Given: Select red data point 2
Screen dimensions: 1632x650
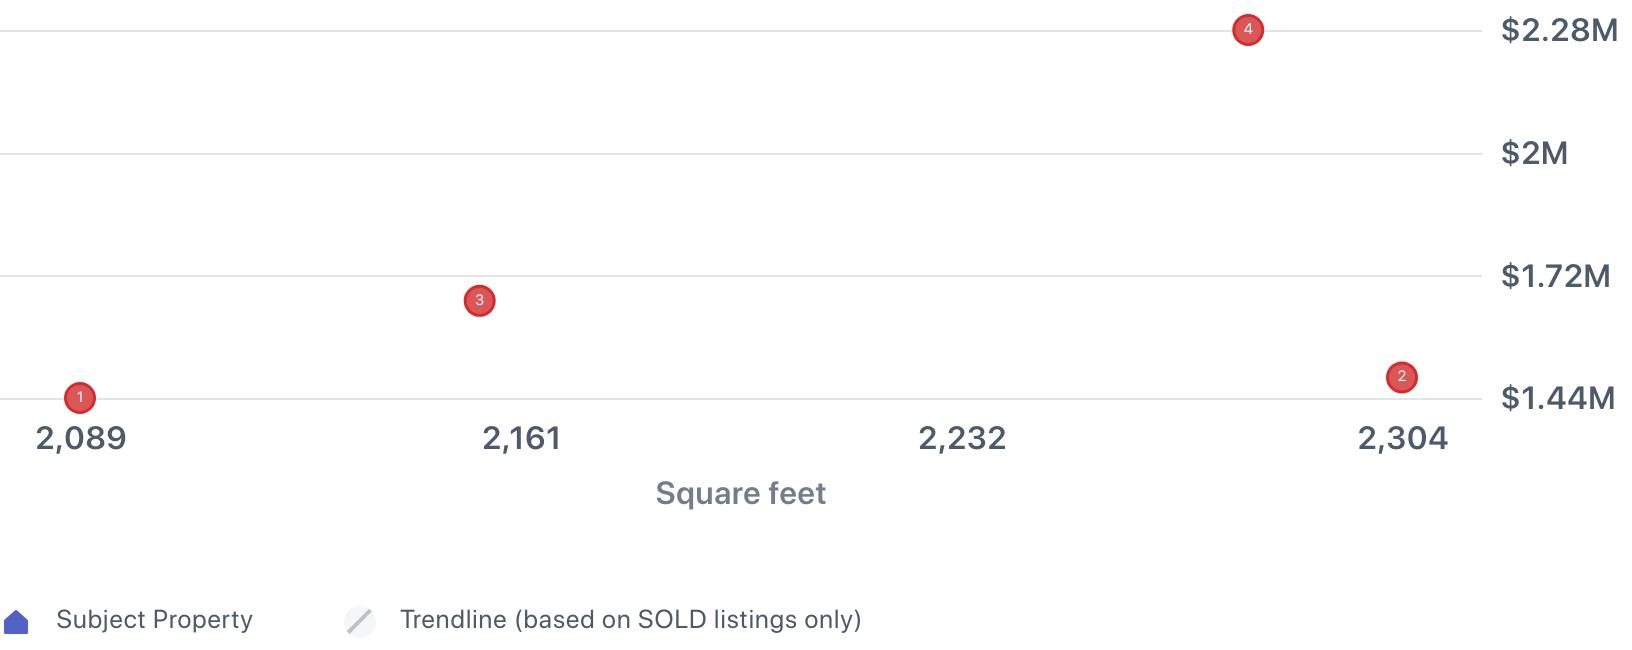Looking at the screenshot, I should (1401, 377).
